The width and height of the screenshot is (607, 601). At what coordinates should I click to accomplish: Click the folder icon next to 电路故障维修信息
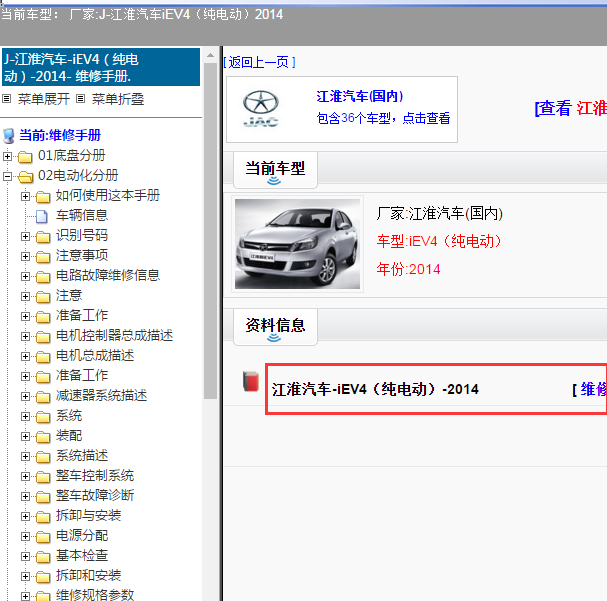43,277
